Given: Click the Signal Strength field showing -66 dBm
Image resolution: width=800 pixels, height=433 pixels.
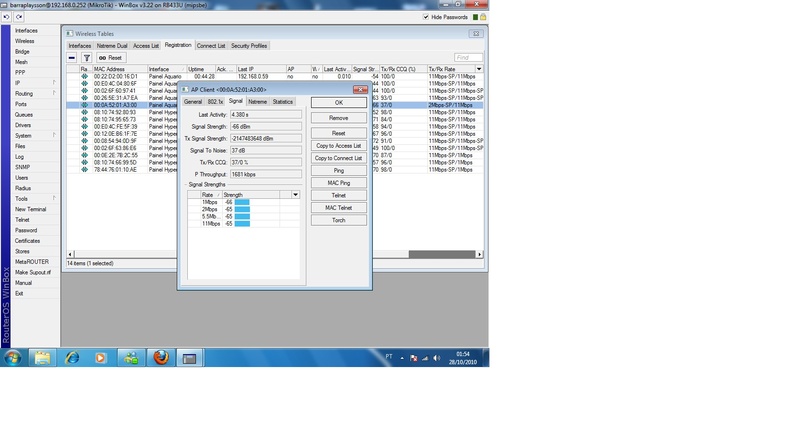Looking at the screenshot, I should (x=266, y=126).
